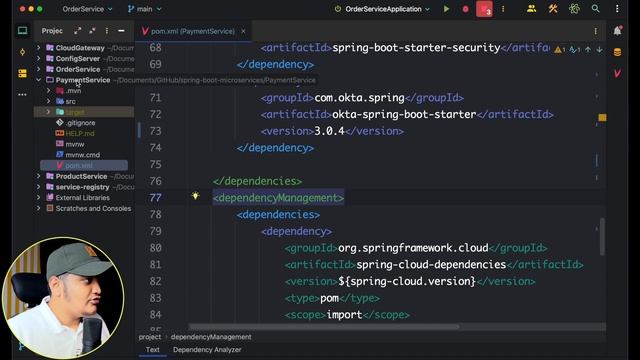This screenshot has width=640, height=360.
Task: Open Project panel options menu
Action: point(107,31)
